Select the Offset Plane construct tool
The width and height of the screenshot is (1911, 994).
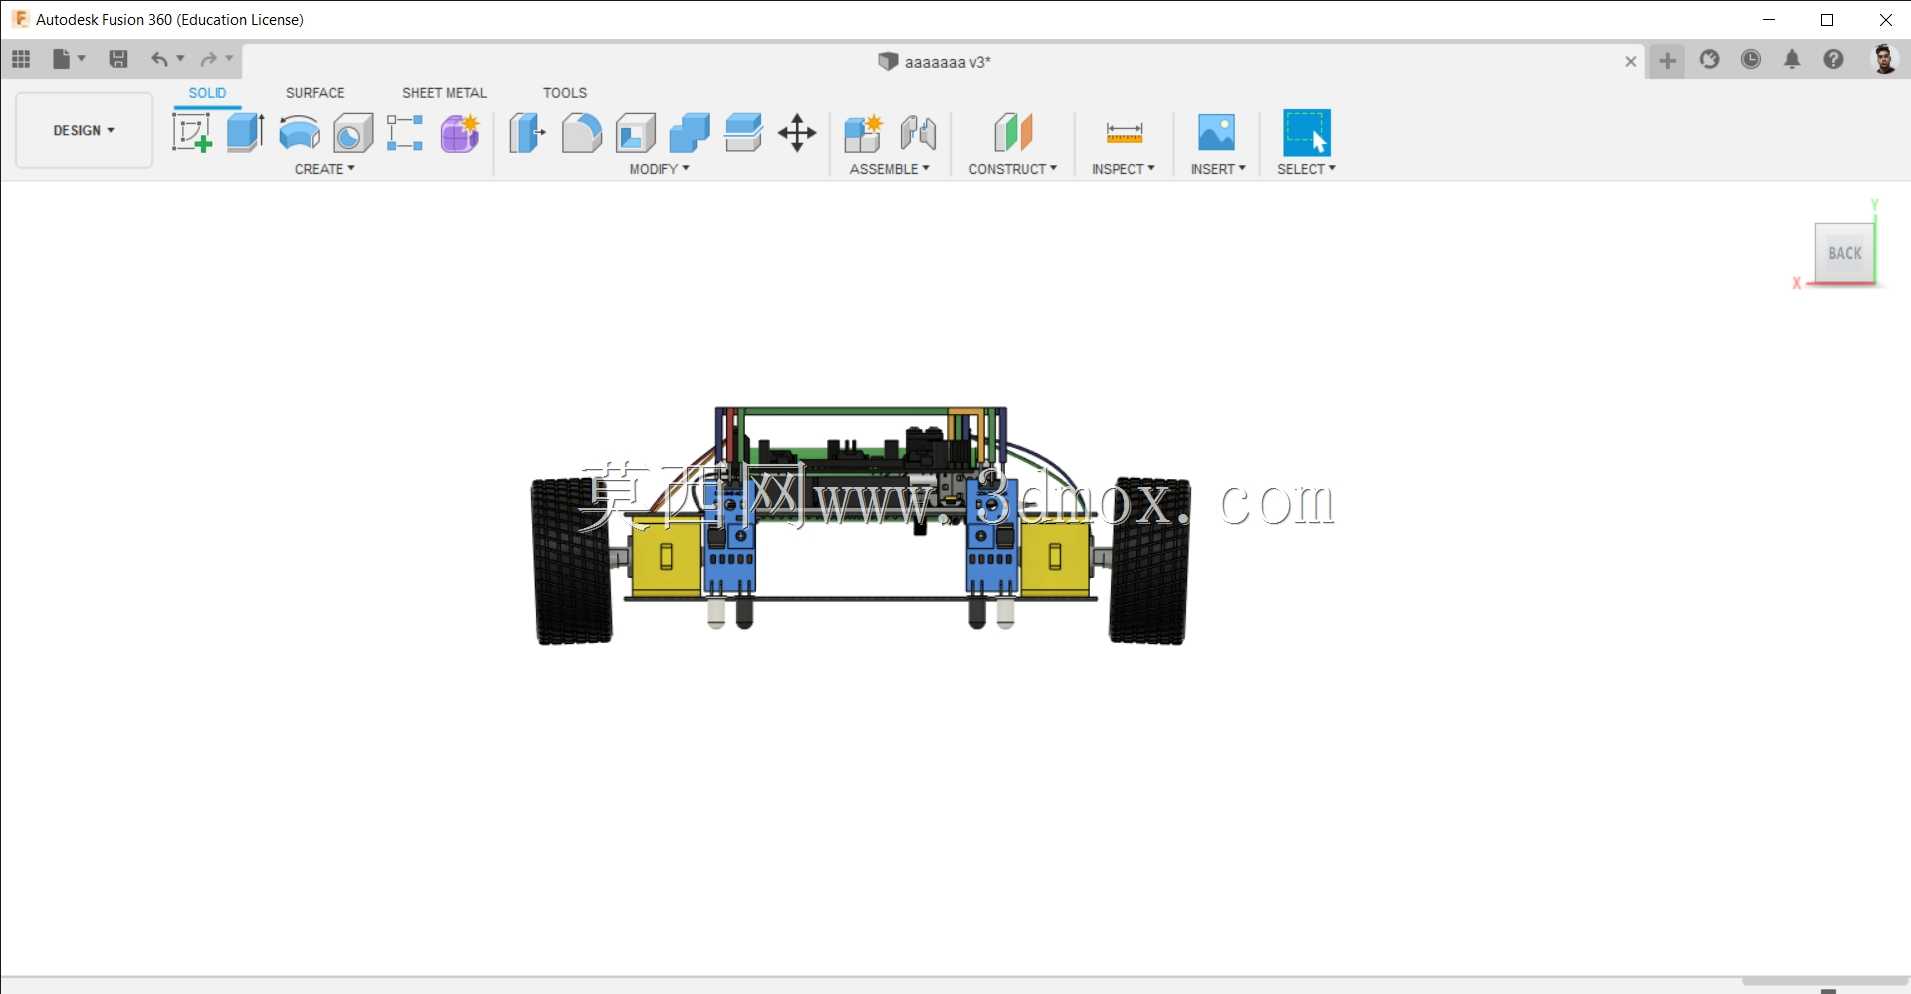pos(1013,132)
